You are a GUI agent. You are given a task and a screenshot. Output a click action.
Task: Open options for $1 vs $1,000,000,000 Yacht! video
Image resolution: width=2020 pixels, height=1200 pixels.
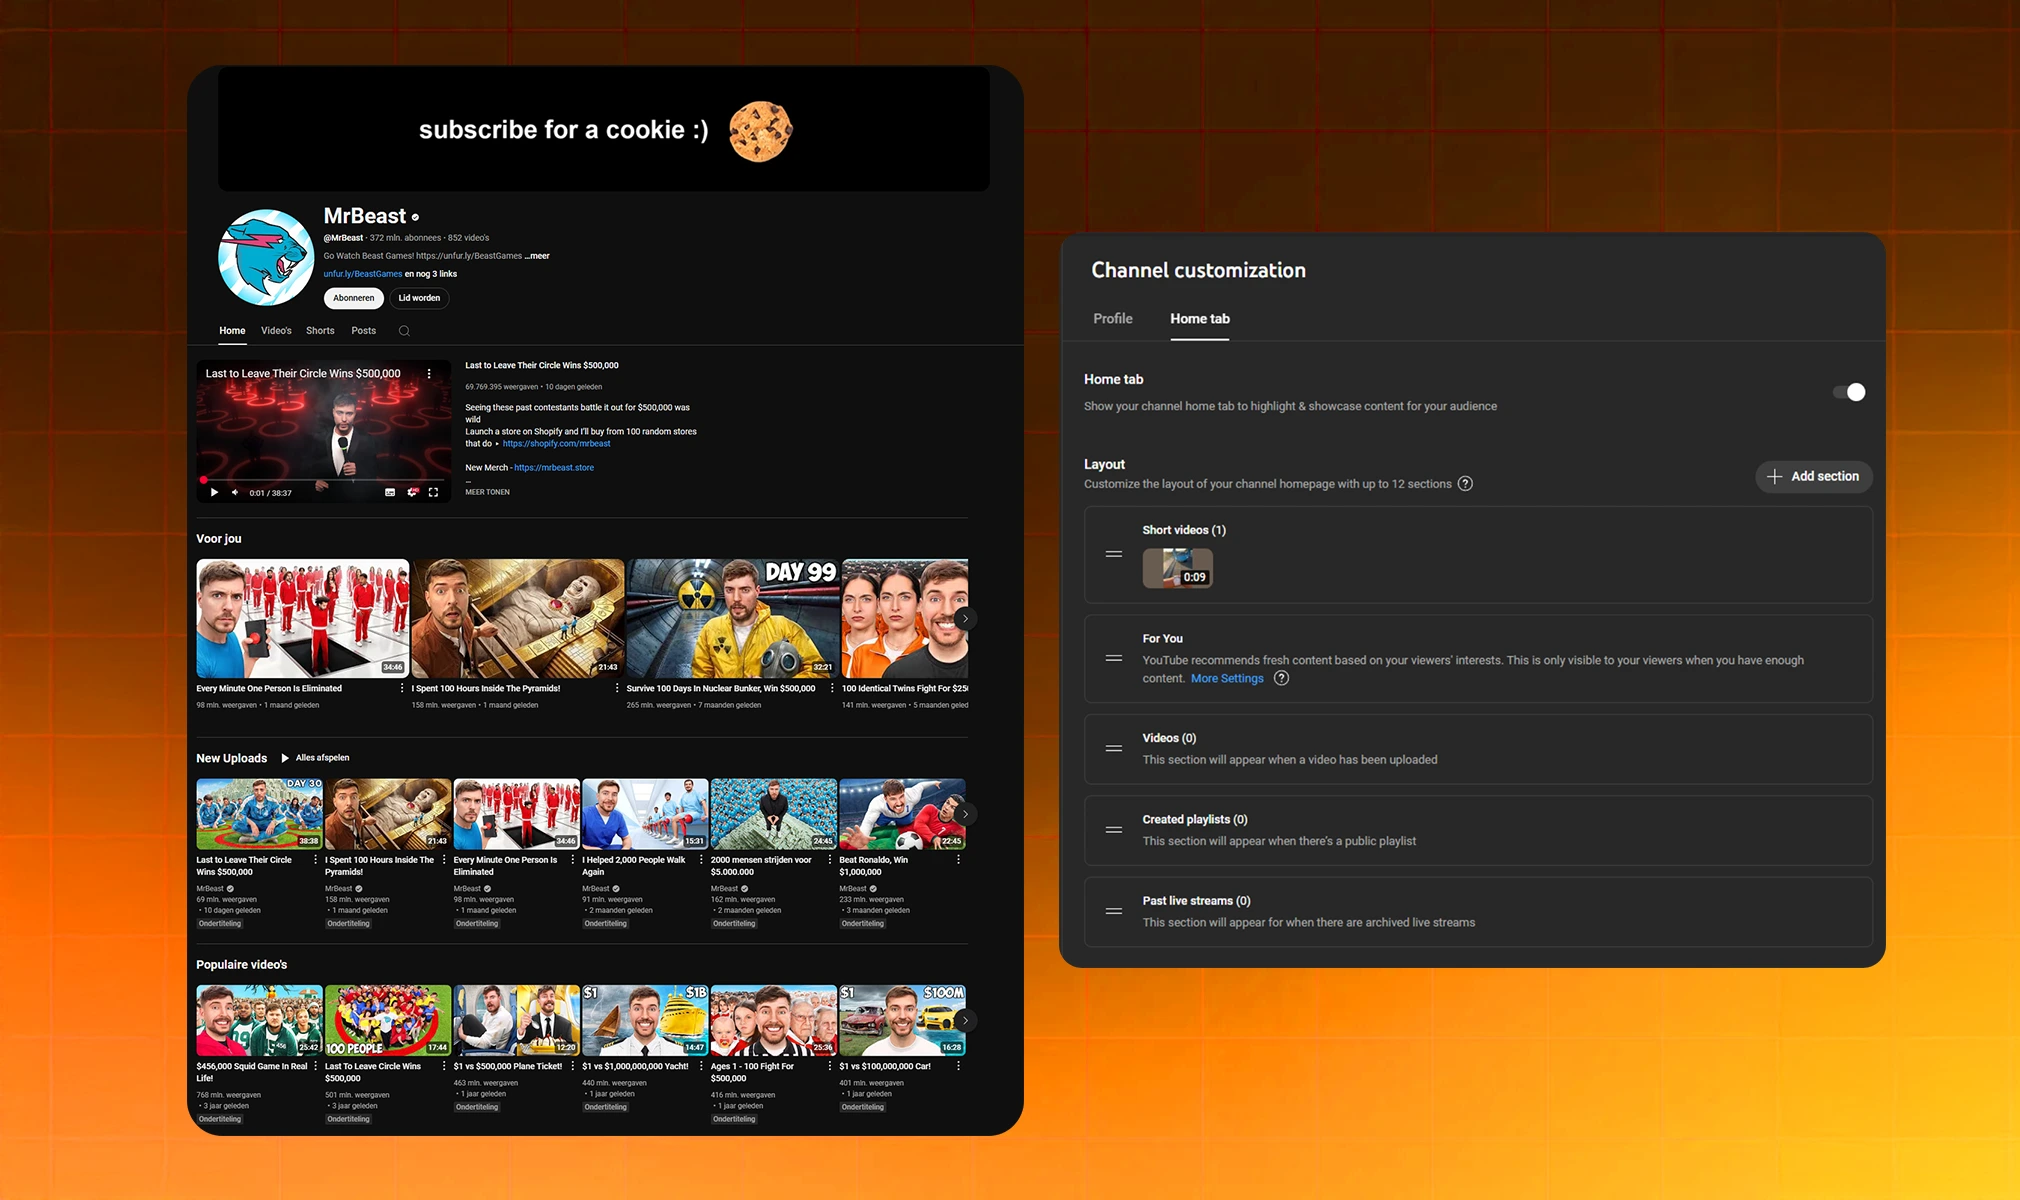(x=701, y=1066)
